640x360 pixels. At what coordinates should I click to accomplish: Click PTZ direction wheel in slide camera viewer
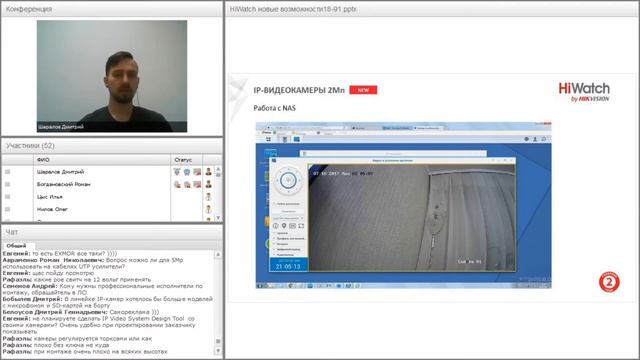point(288,180)
